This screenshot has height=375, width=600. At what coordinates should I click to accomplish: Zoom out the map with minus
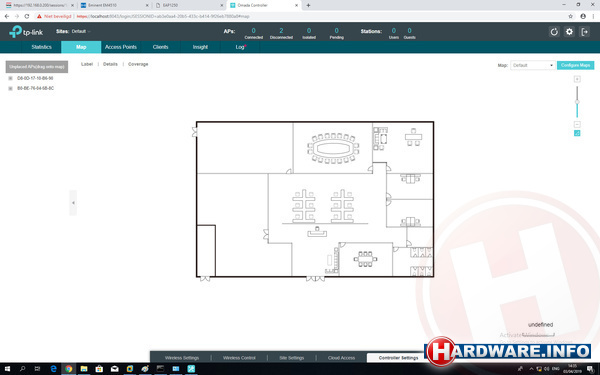click(577, 124)
